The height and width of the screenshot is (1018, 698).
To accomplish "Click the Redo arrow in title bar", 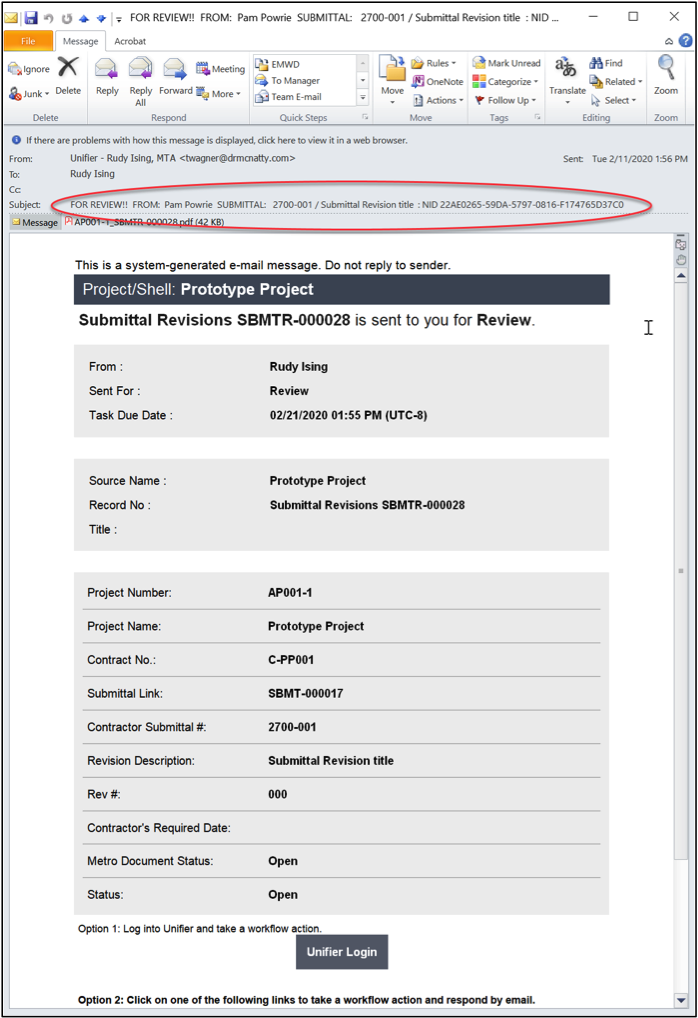I will 66,18.
